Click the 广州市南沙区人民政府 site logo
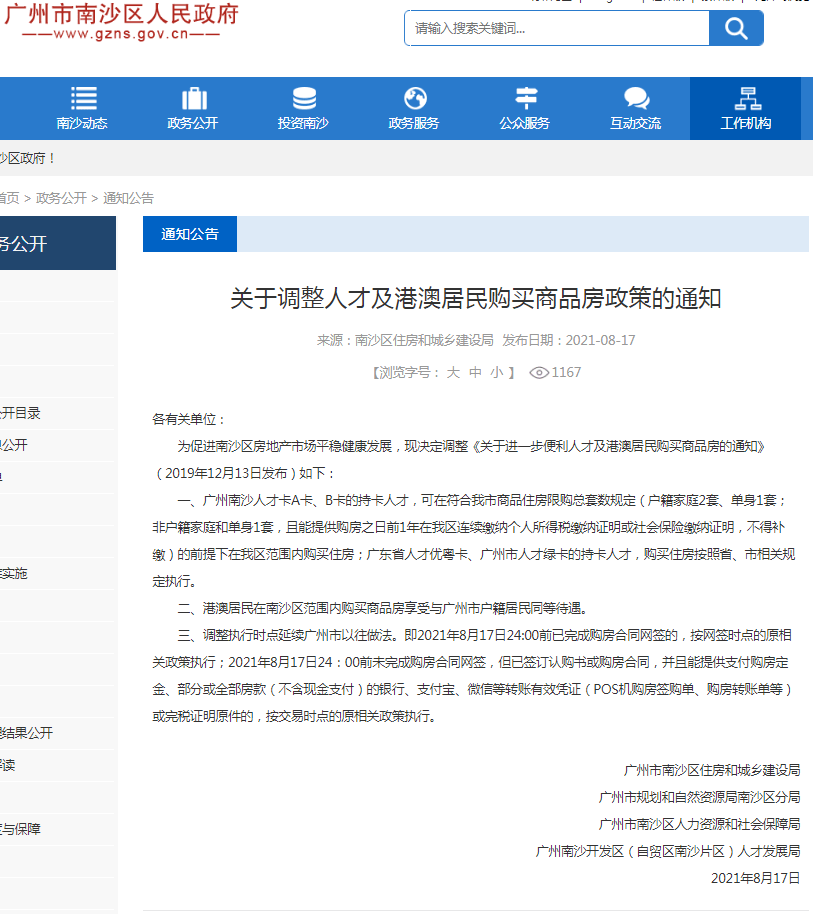 pyautogui.click(x=120, y=22)
